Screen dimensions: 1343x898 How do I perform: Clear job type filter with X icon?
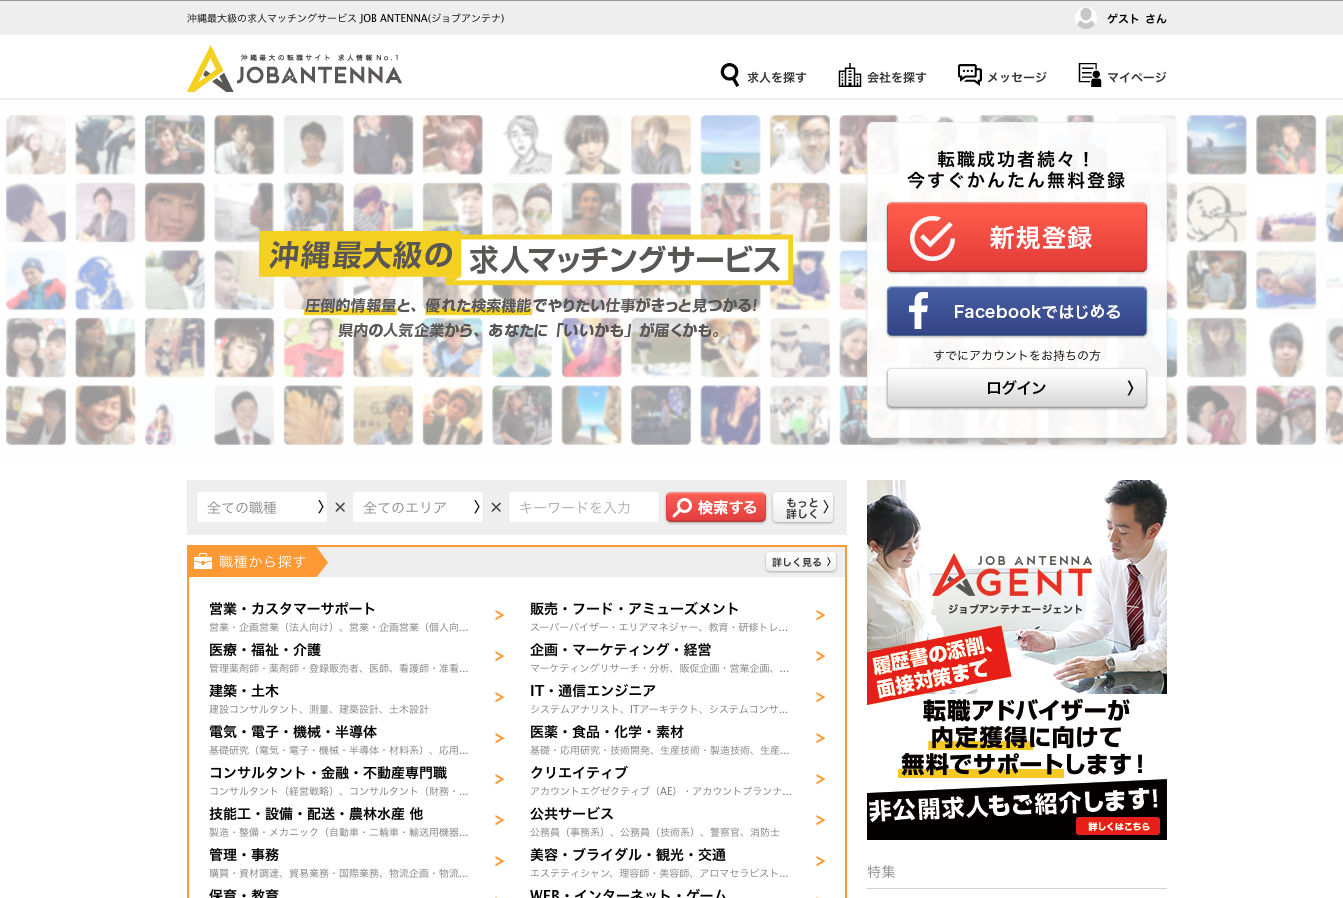340,508
